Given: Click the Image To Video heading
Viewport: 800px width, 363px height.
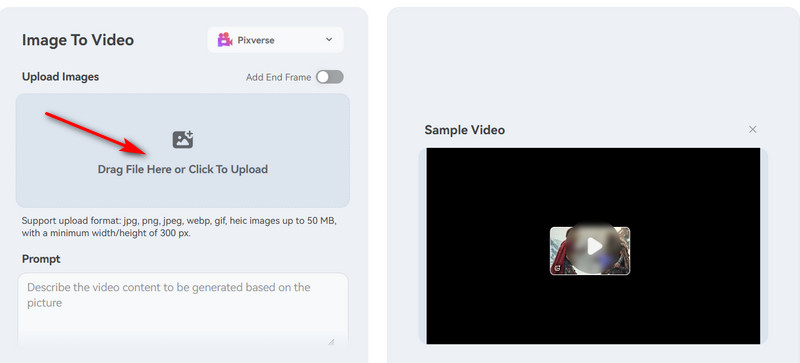Looking at the screenshot, I should click(78, 40).
